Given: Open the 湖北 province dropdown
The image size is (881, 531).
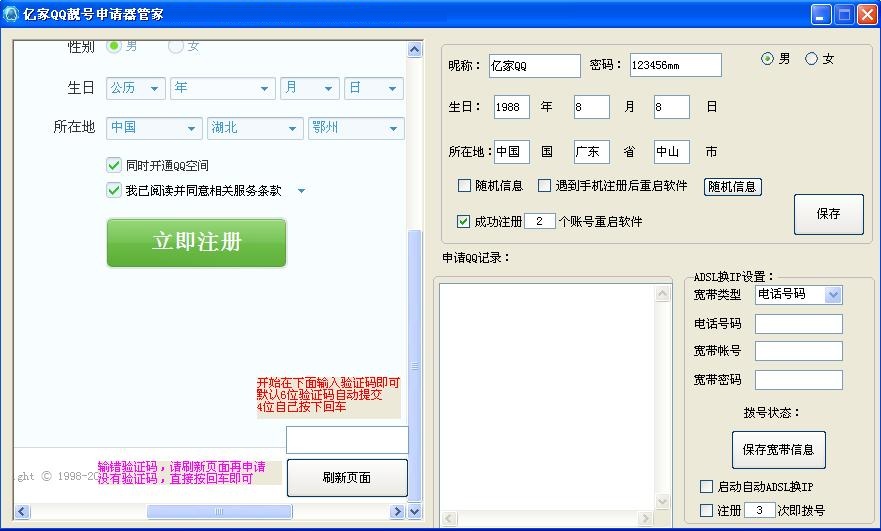Looking at the screenshot, I should click(x=254, y=128).
